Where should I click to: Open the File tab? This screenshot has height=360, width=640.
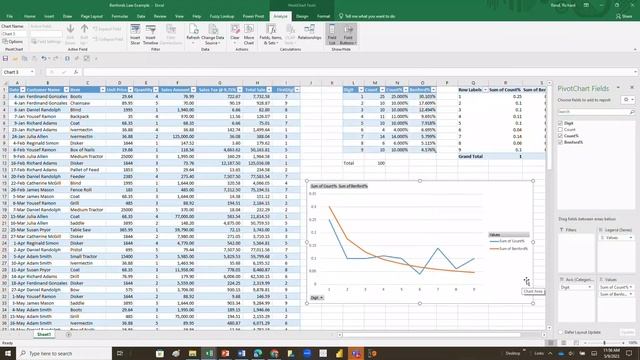click(x=9, y=16)
